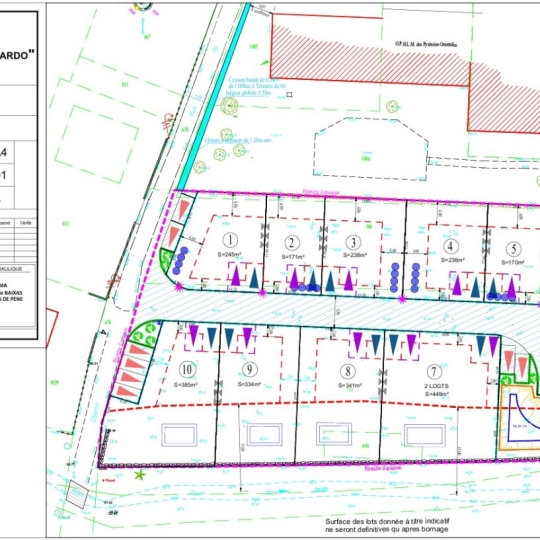Image resolution: width=540 pixels, height=540 pixels.
Task: Click the 'Cloture à déplacer' annotation text
Action: click(x=238, y=140)
